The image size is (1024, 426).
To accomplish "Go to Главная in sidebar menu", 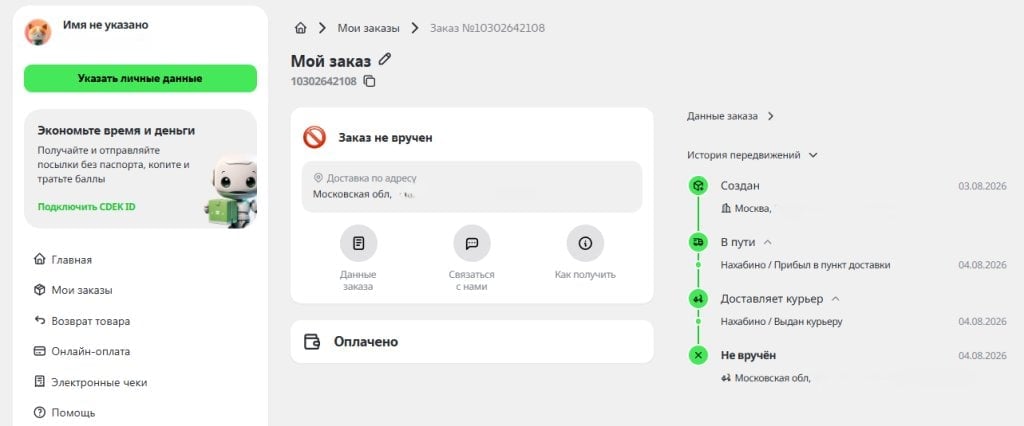I will [72, 259].
